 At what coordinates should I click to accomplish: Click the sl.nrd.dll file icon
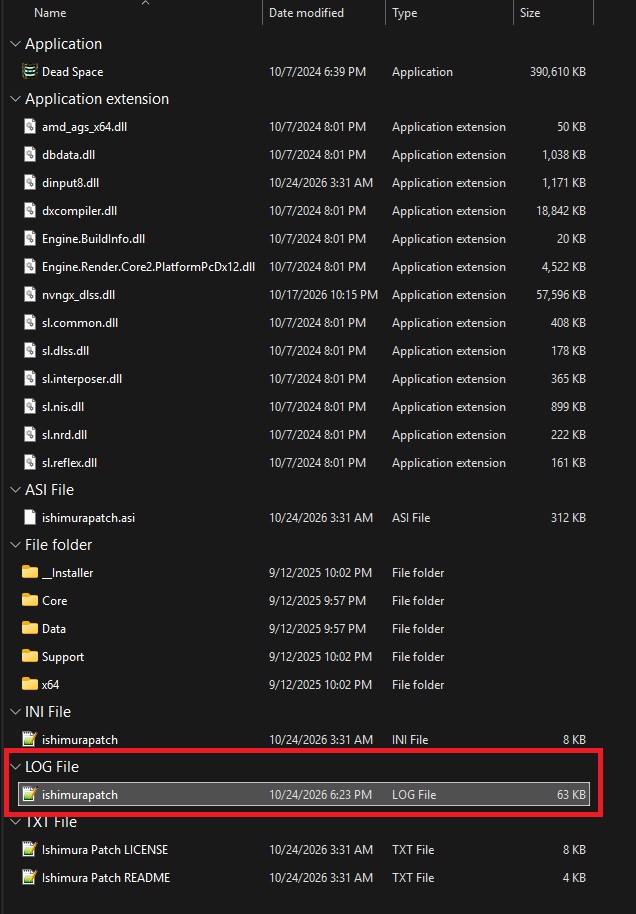(x=30, y=434)
